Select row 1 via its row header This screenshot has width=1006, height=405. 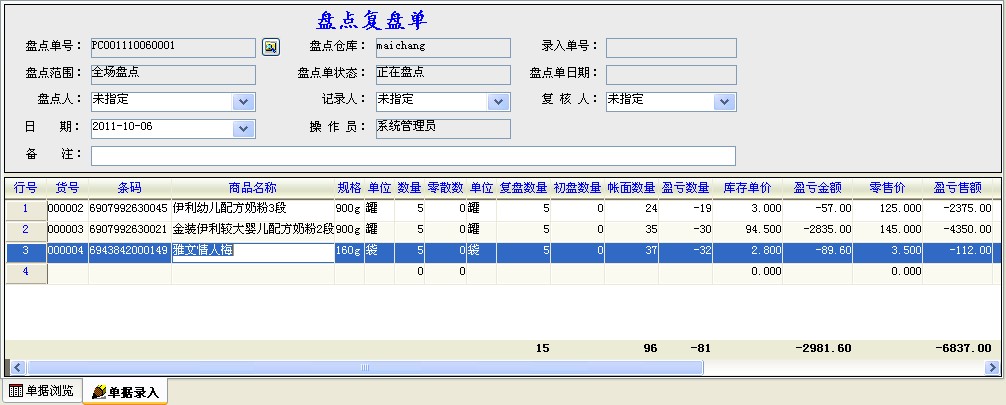(25, 208)
